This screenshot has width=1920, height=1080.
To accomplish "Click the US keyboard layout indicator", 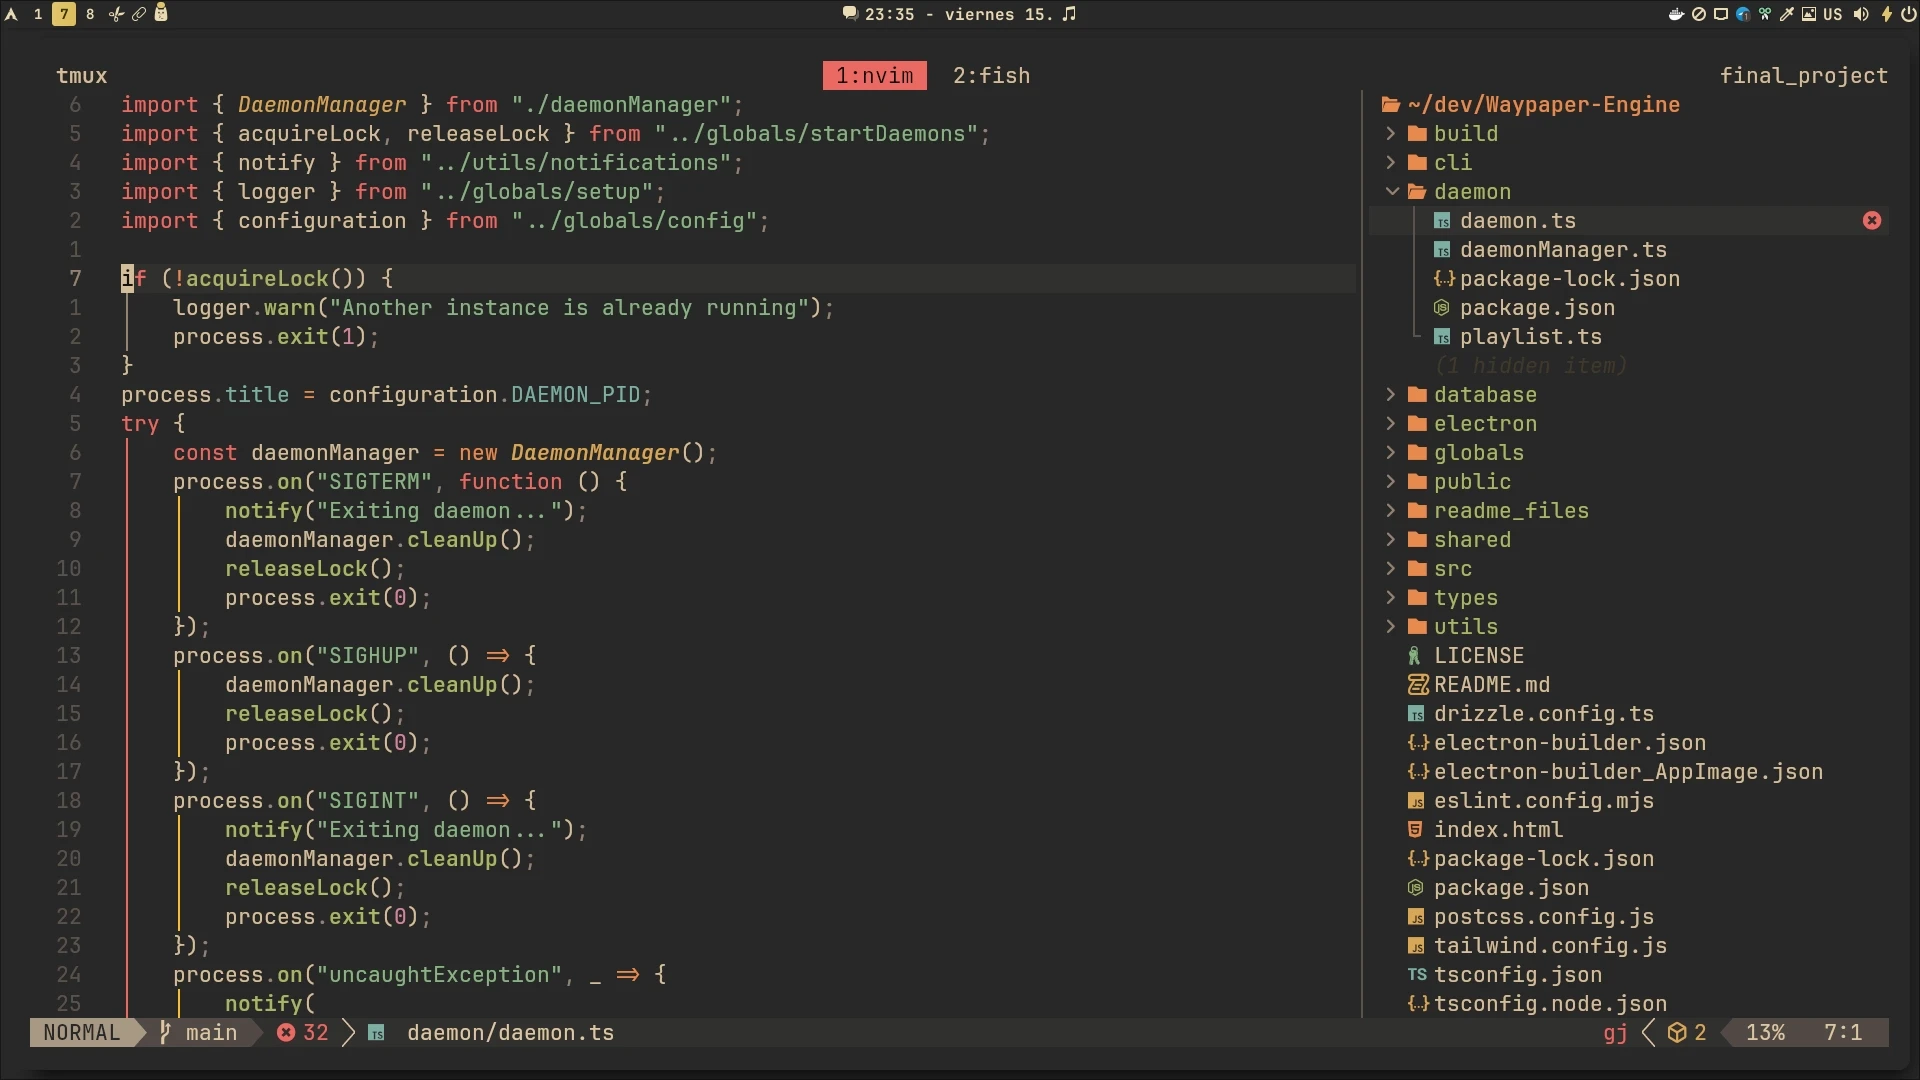I will tap(1832, 14).
